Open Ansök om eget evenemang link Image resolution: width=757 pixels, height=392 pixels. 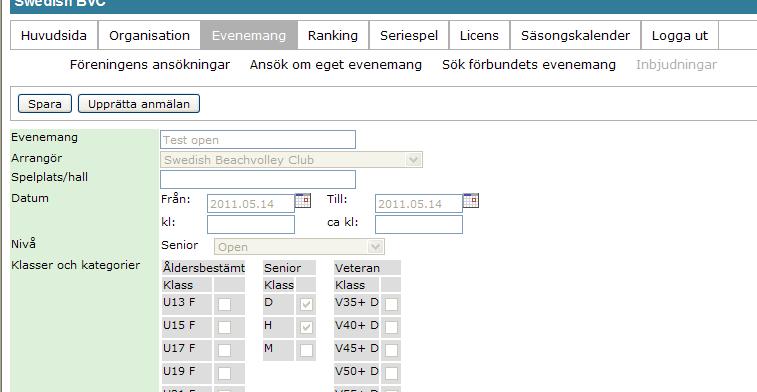(x=336, y=65)
